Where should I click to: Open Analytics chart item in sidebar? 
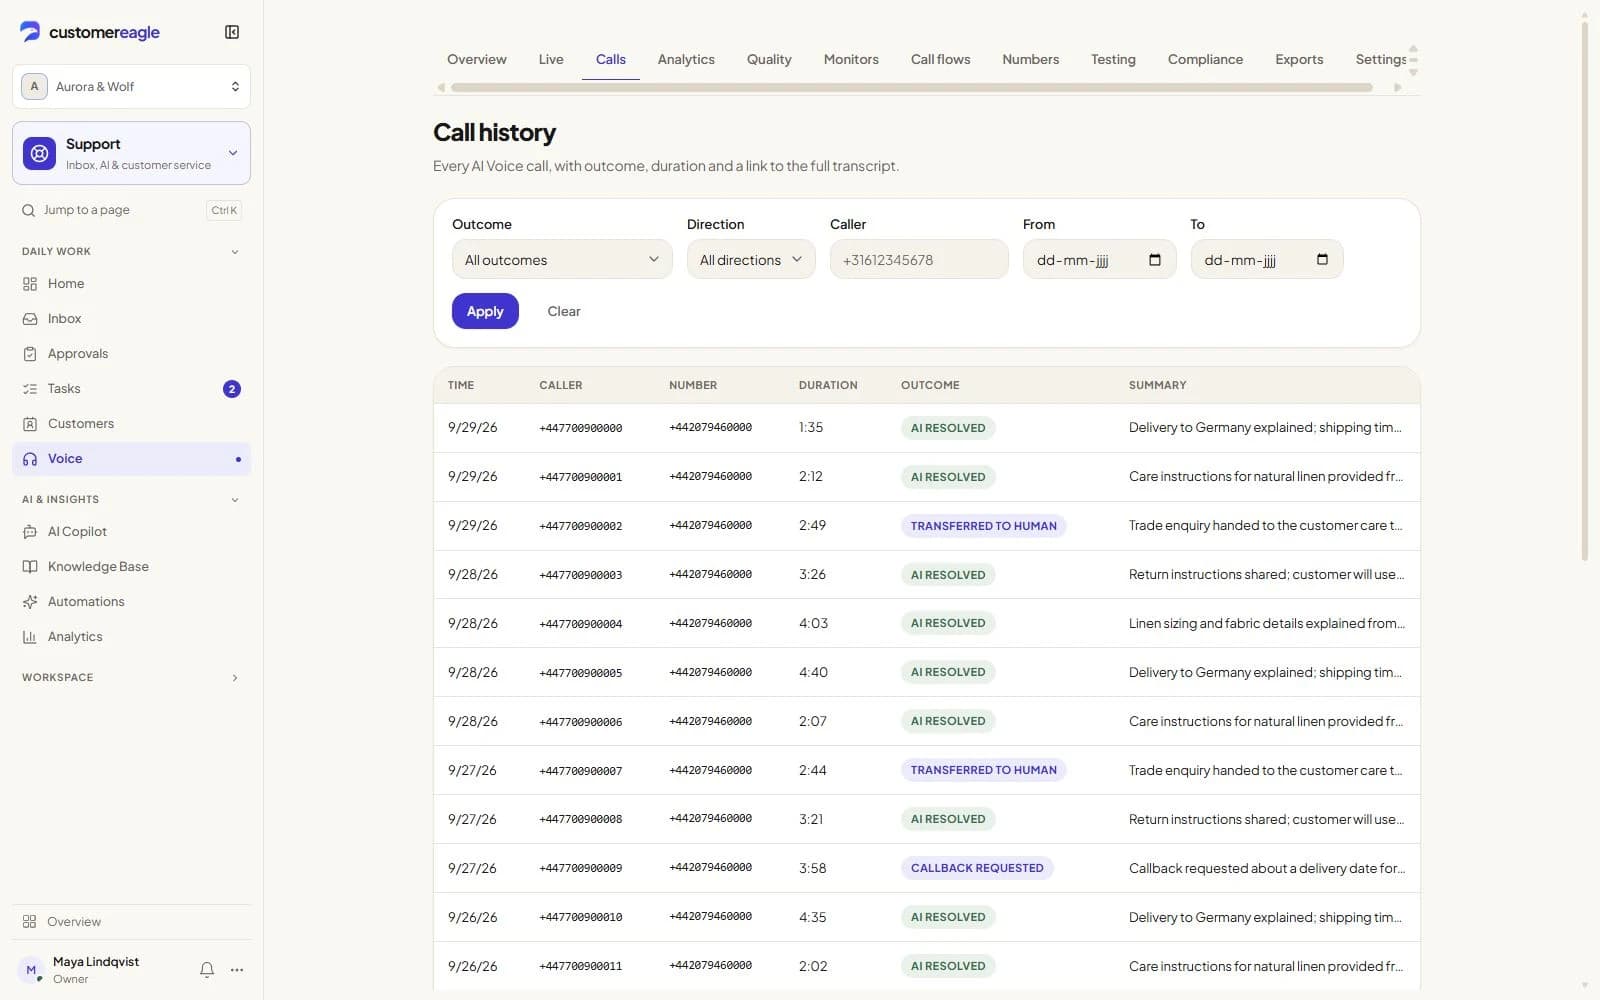click(131, 637)
